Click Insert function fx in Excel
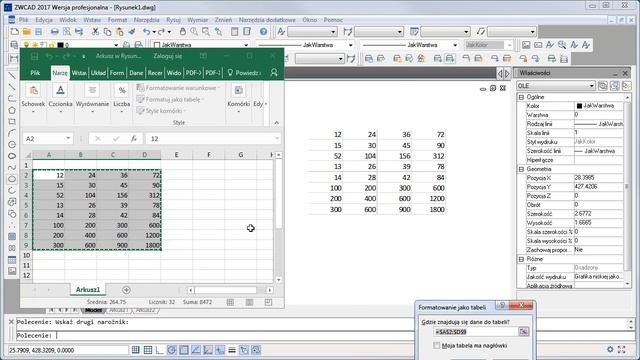 134,139
